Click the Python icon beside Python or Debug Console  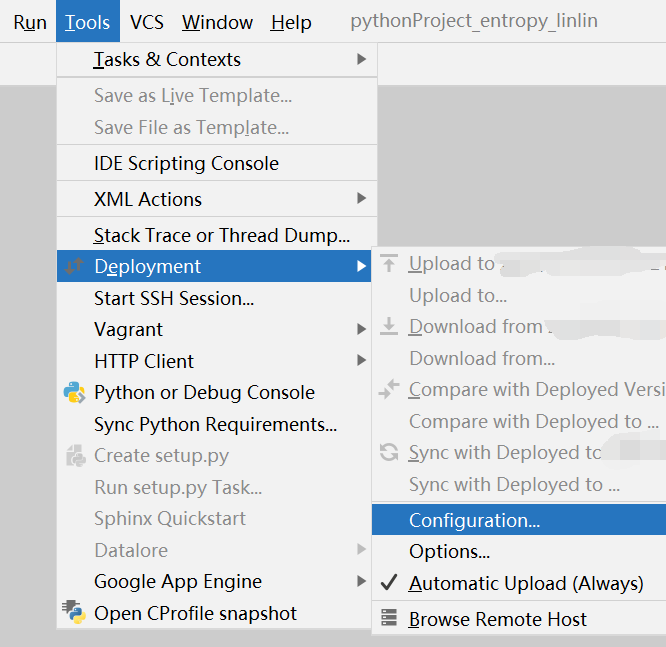tap(74, 392)
